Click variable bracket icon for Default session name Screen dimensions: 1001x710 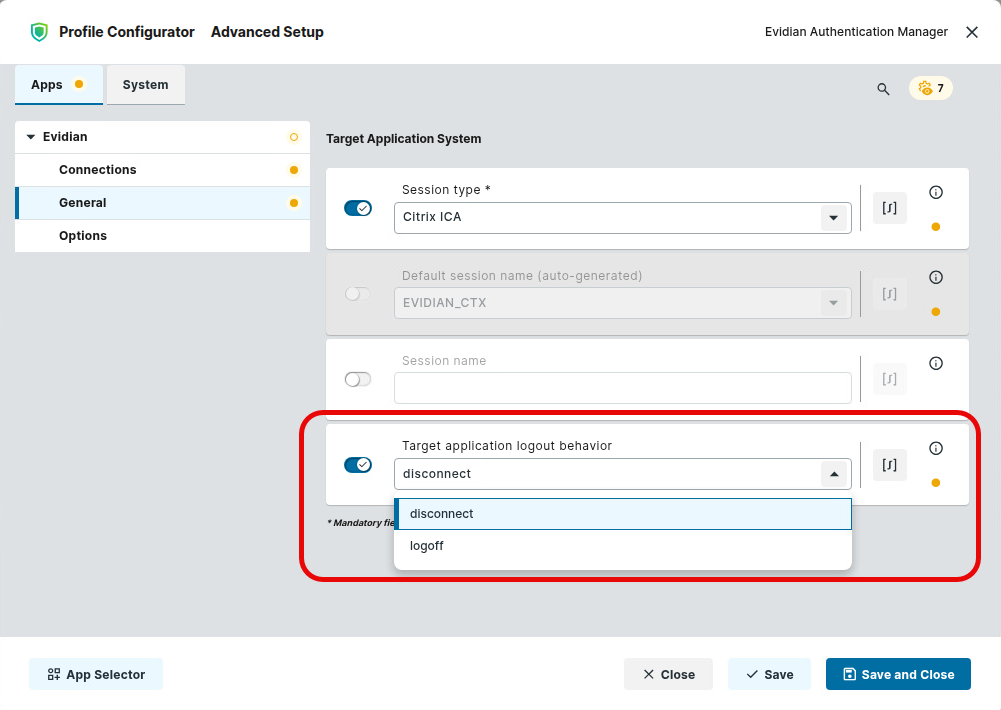point(889,294)
